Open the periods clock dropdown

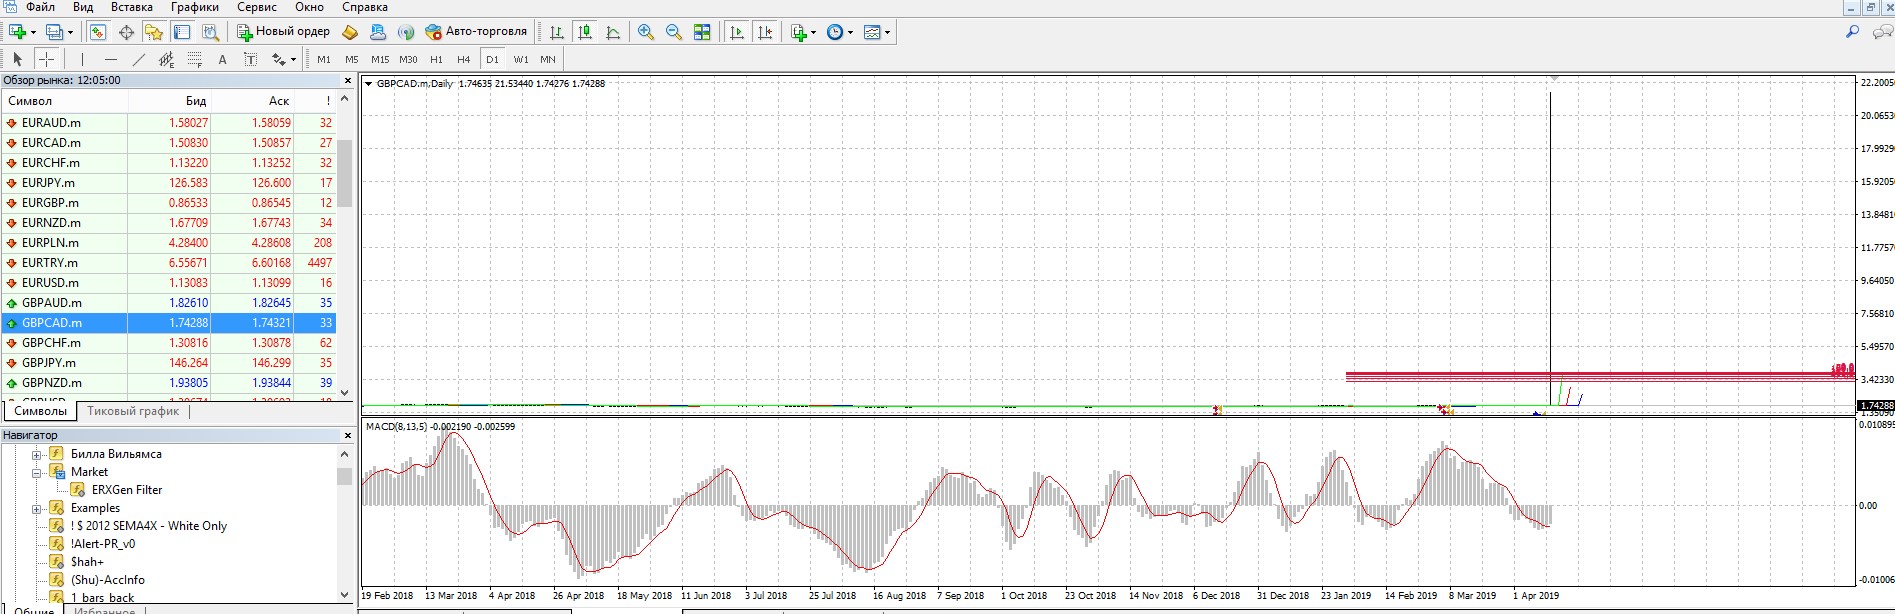click(840, 32)
